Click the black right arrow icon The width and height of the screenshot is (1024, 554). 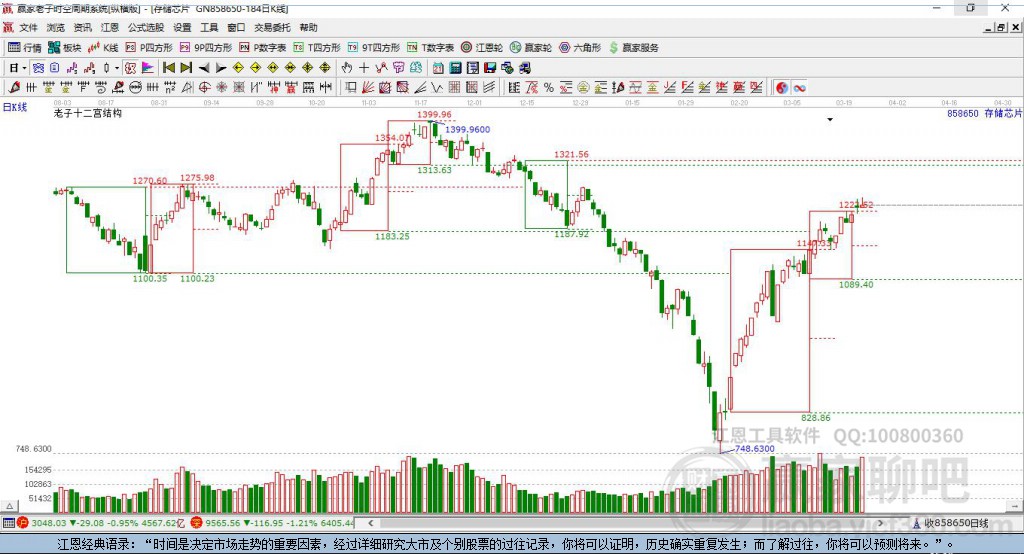pos(221,68)
